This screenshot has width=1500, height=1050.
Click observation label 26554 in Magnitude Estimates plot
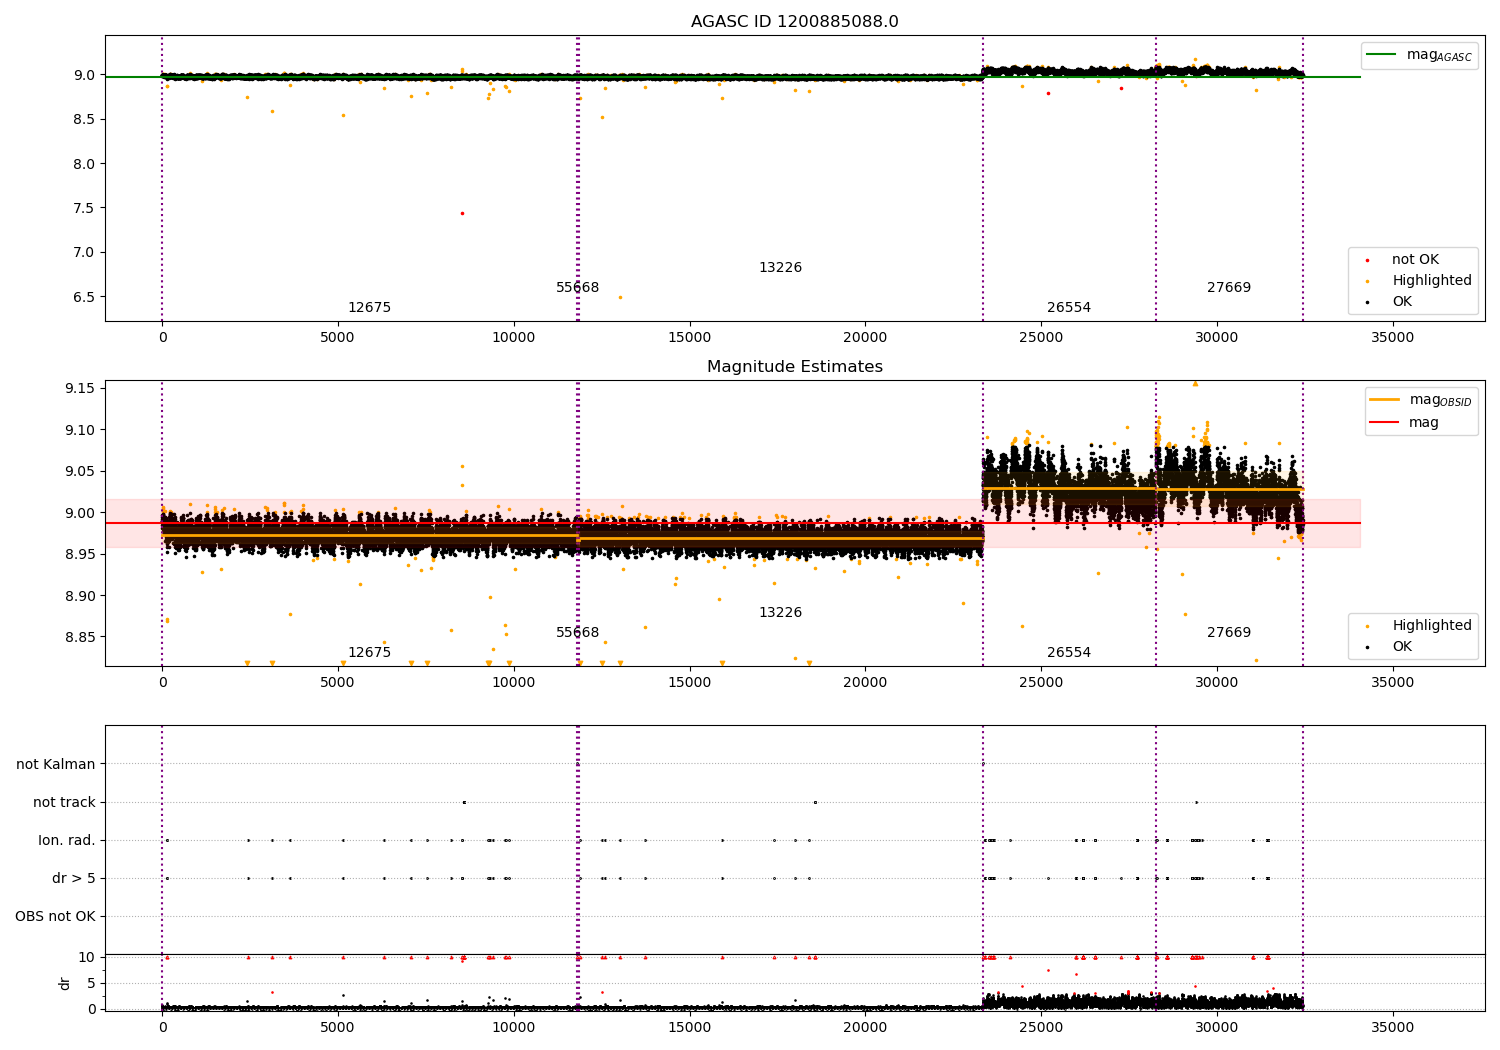1069,653
